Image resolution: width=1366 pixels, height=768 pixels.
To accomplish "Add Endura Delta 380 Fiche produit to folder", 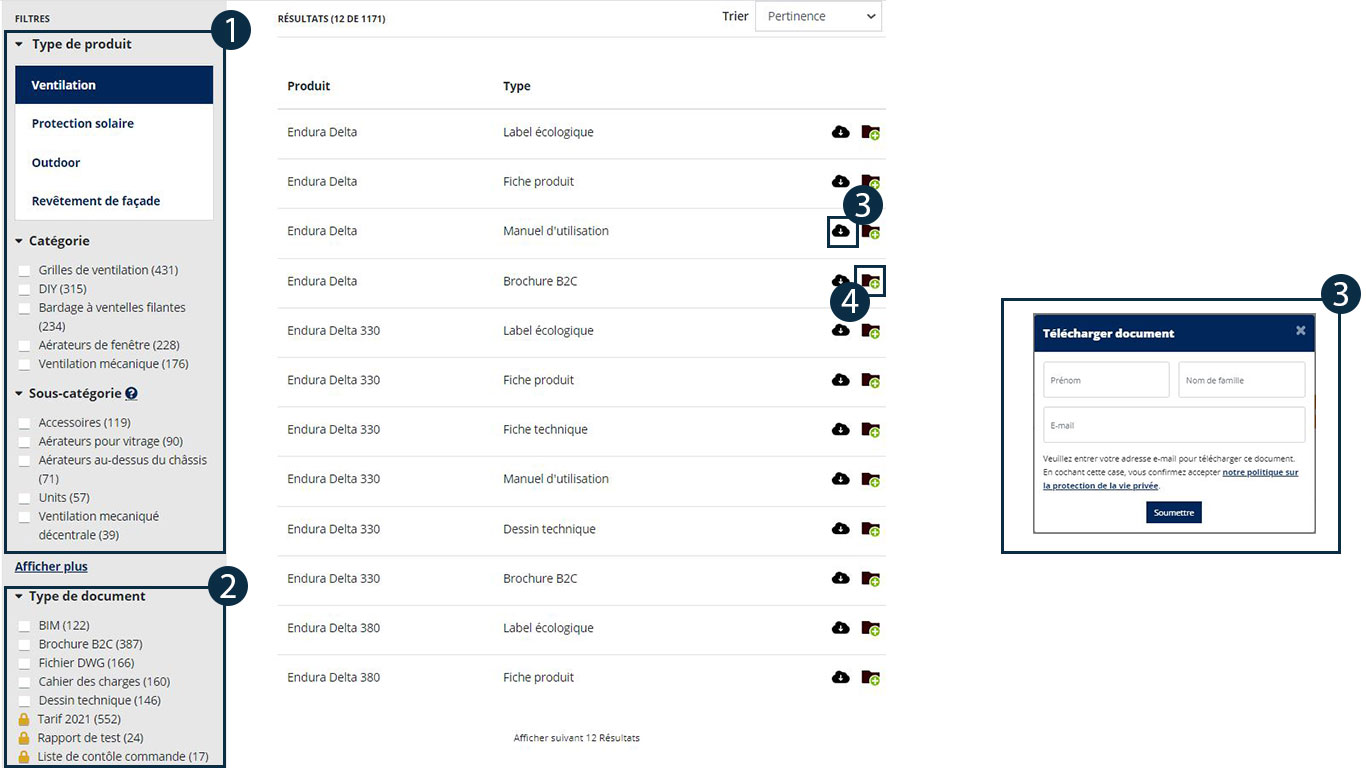I will pos(870,677).
